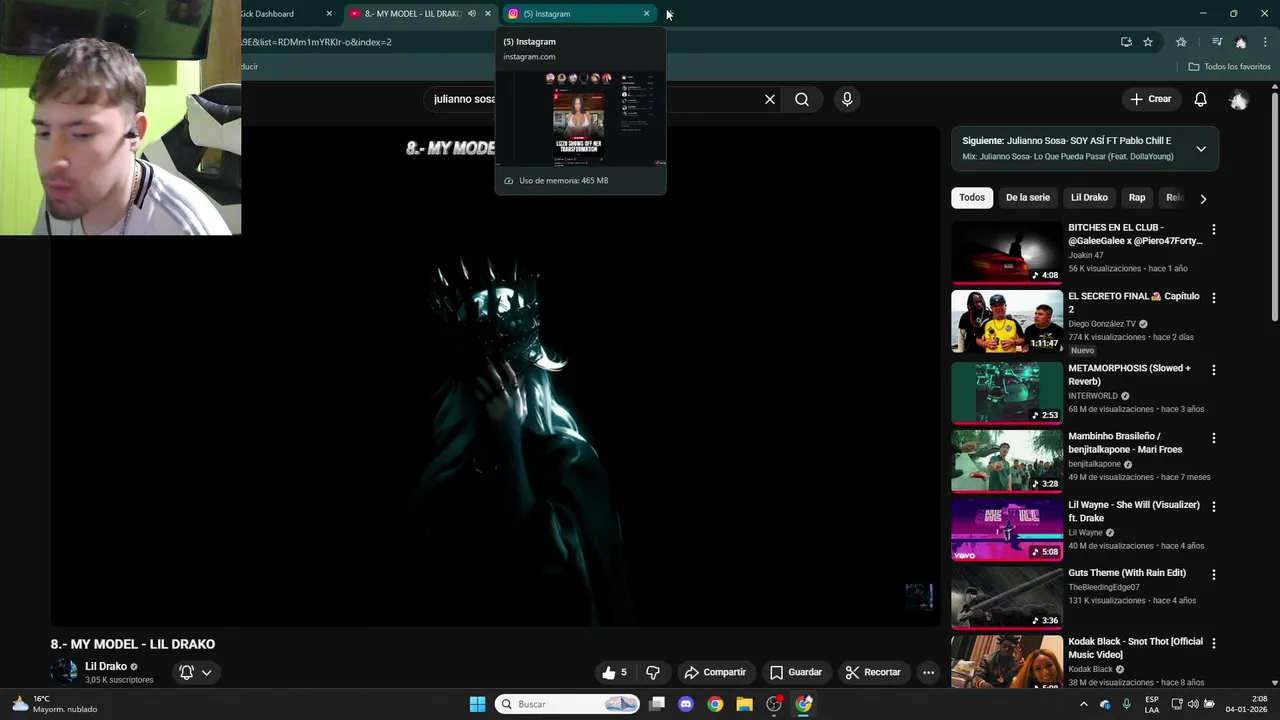Open the media control icon in Chrome toolbar
Image resolution: width=1280 pixels, height=720 pixels.
(1217, 42)
